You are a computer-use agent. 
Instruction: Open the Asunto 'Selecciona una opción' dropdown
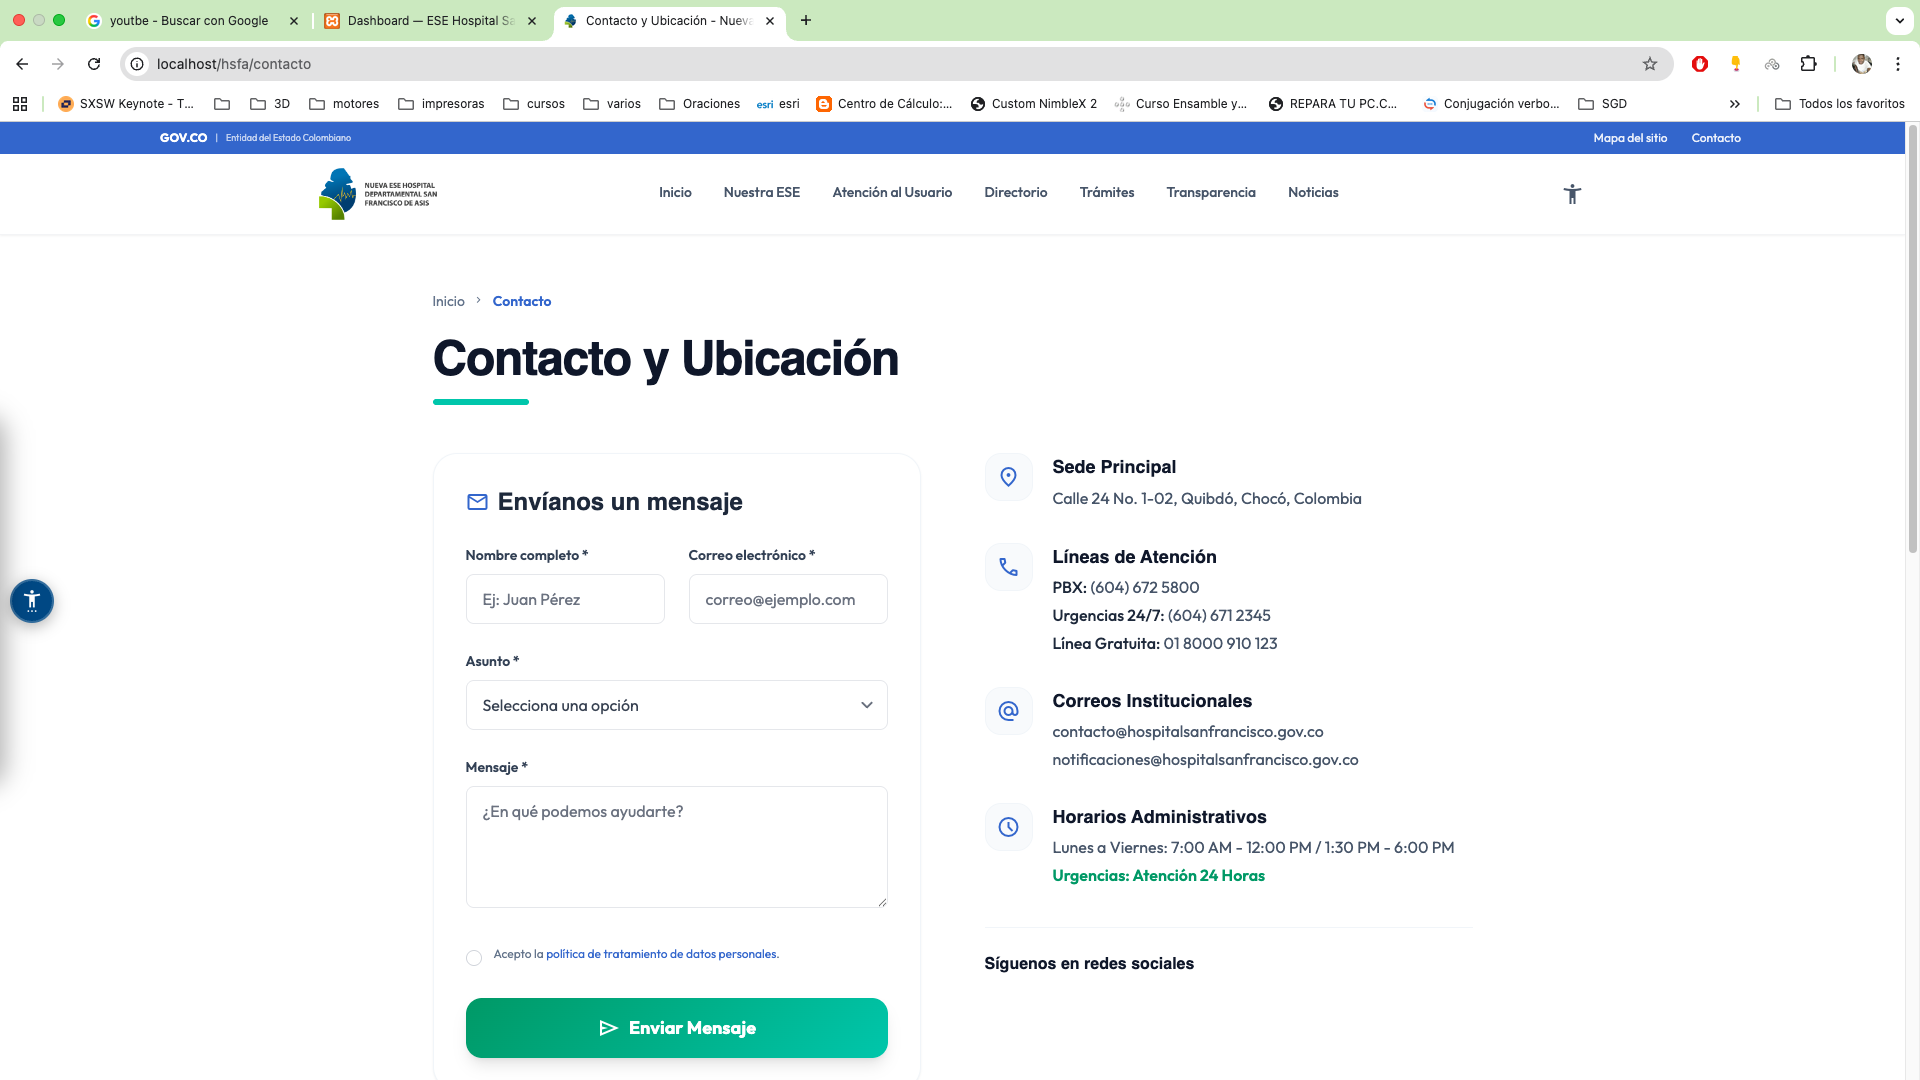tap(676, 705)
